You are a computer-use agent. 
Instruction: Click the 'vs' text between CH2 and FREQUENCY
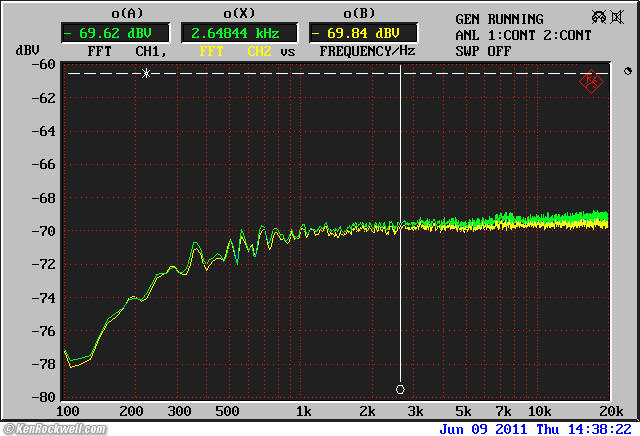coord(288,52)
